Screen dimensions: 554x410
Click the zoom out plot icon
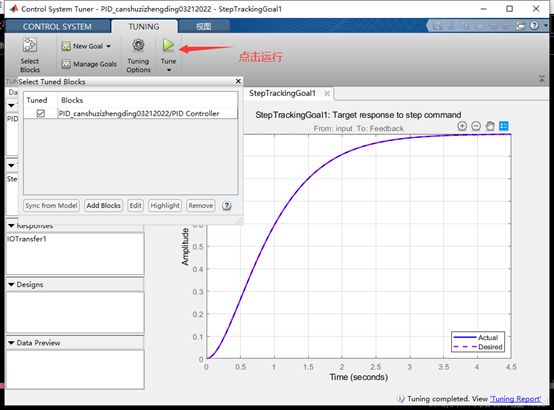pyautogui.click(x=476, y=126)
